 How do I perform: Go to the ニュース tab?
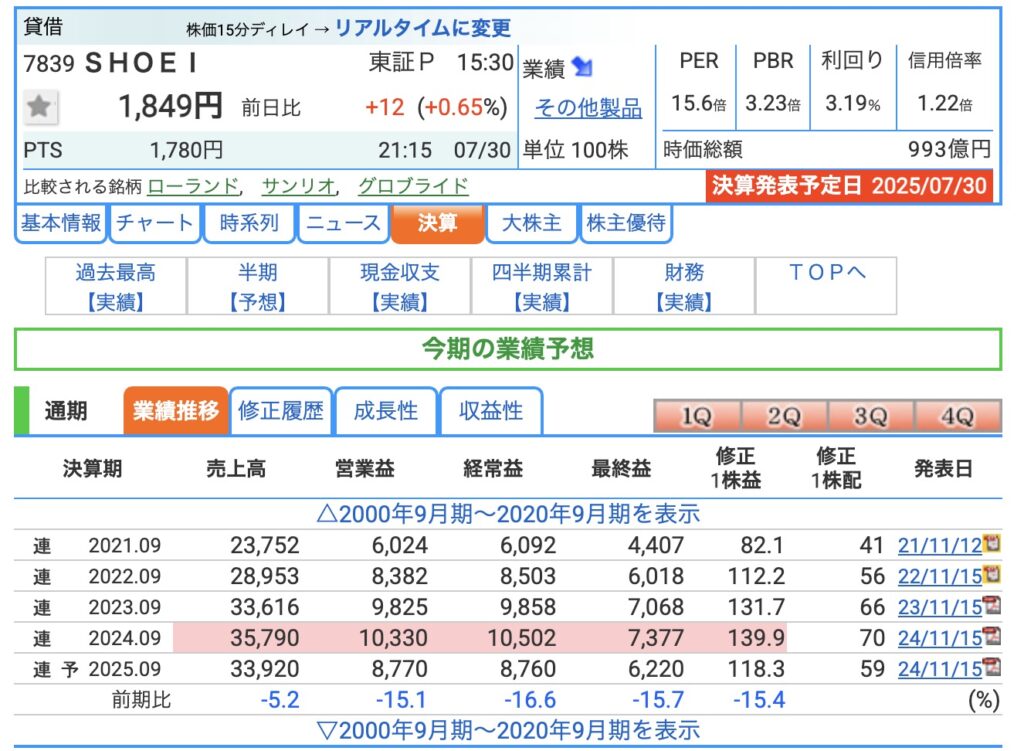point(343,223)
